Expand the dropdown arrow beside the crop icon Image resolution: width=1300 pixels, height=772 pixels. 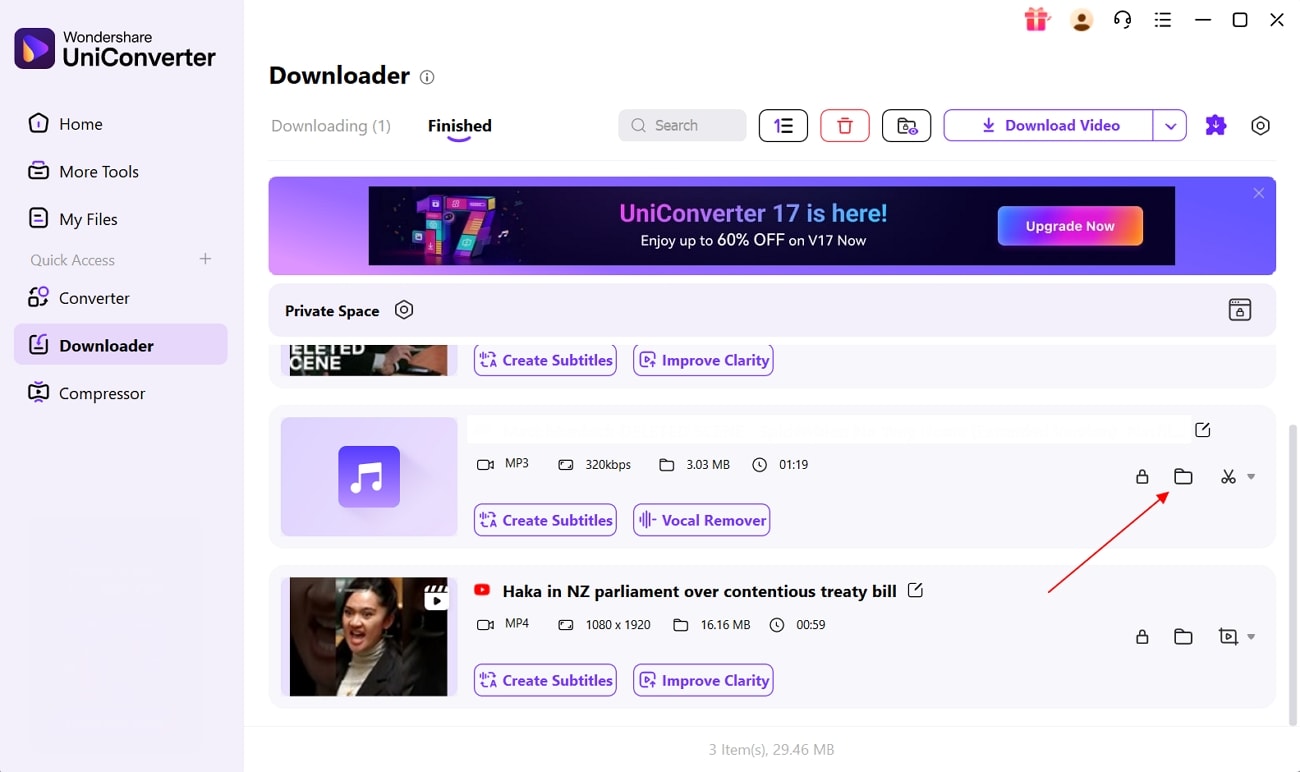pos(1251,637)
